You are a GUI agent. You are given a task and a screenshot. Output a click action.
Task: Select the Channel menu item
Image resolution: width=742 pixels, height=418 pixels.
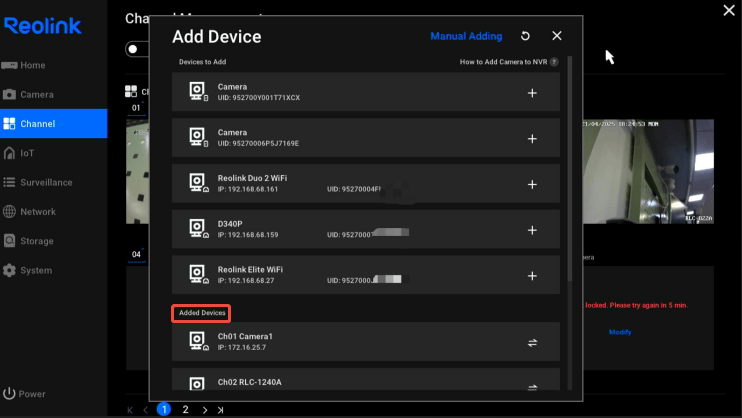pyautogui.click(x=53, y=124)
